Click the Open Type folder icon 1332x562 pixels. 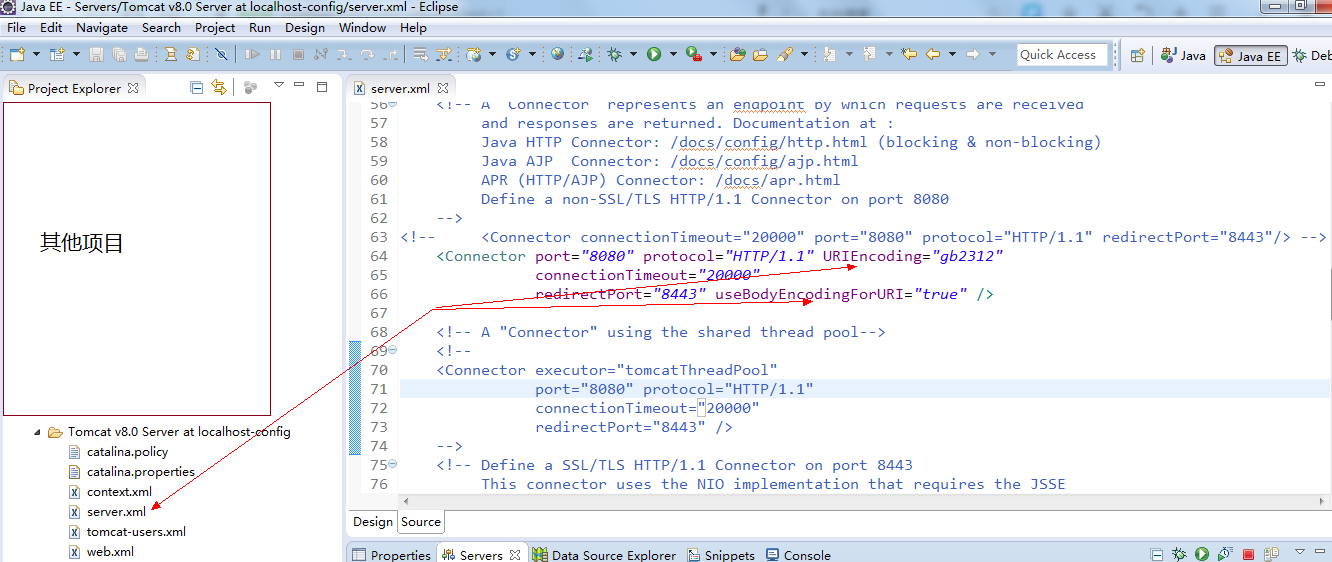[738, 54]
